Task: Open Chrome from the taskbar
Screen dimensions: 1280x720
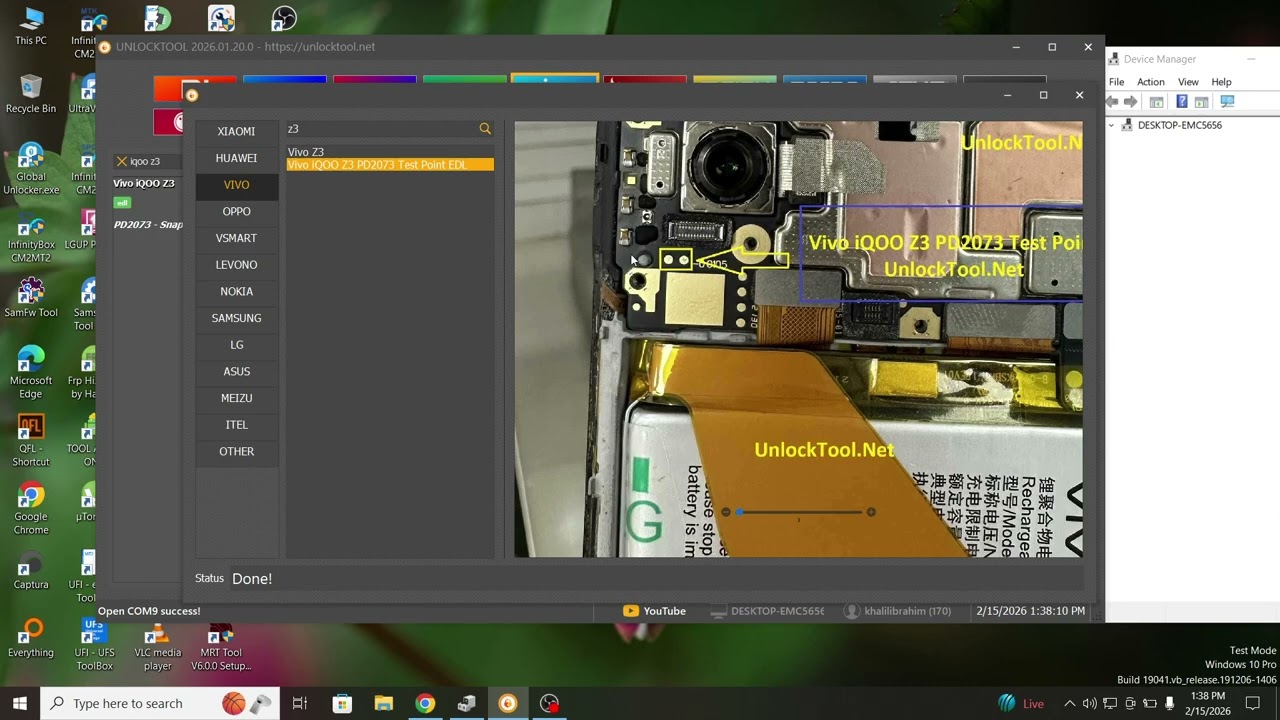Action: [425, 703]
